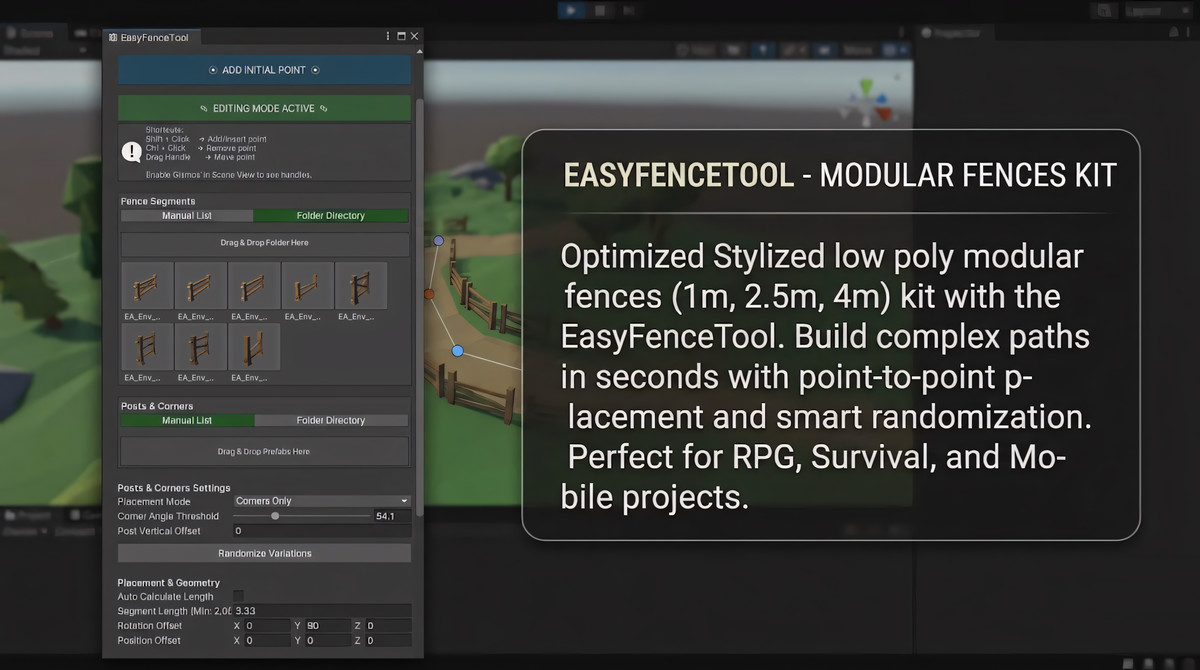Click the Unity Play button
This screenshot has width=1200, height=670.
point(573,10)
